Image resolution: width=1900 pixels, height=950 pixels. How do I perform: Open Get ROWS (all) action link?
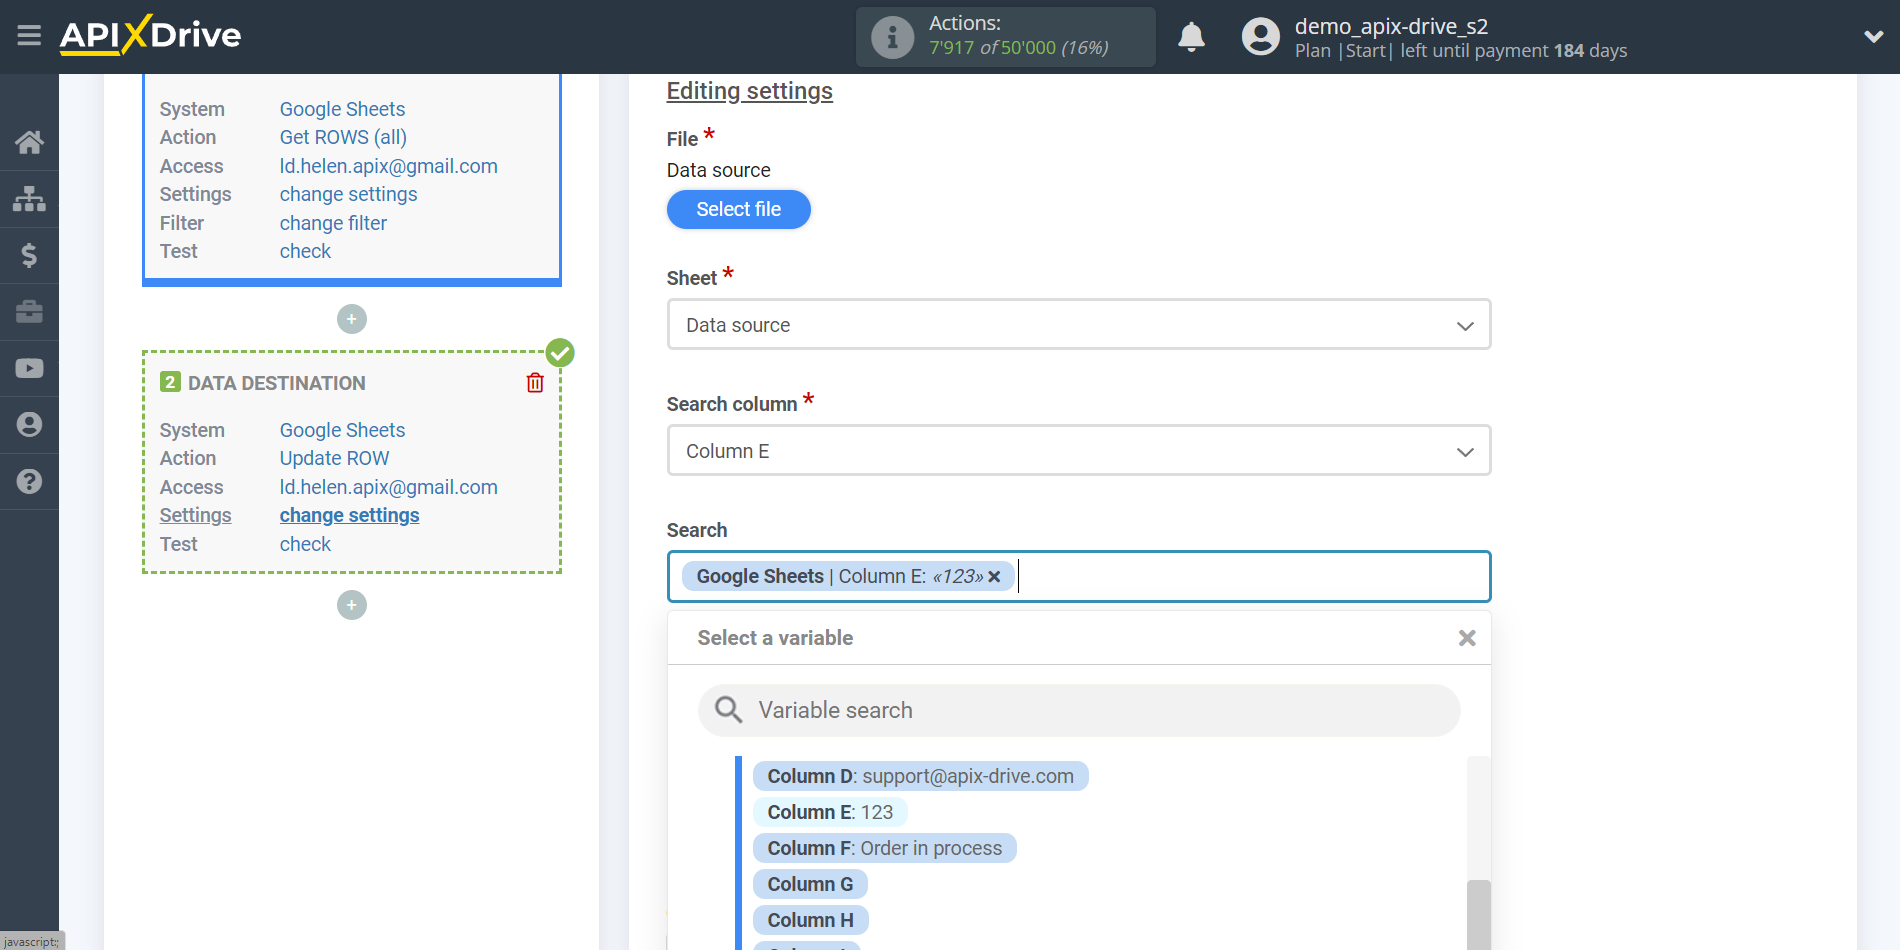click(343, 137)
